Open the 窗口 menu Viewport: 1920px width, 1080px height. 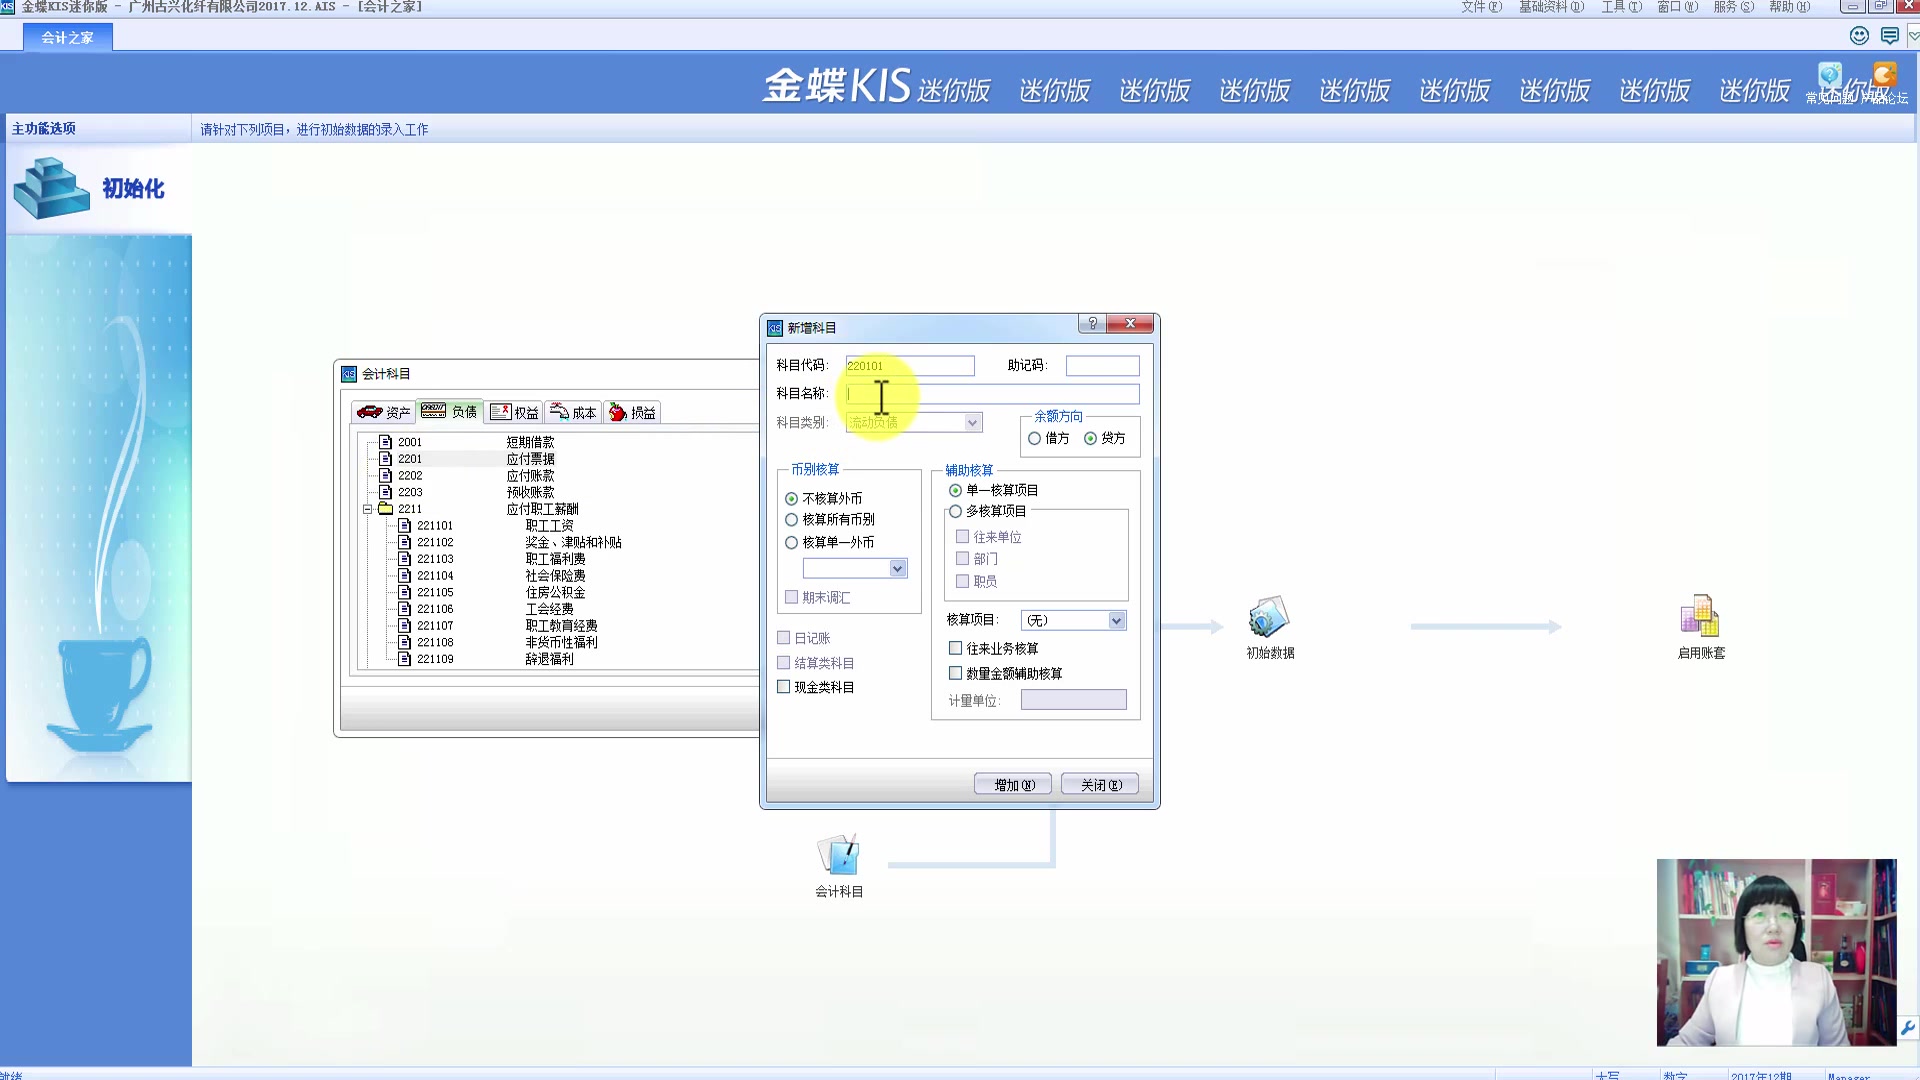[1677, 7]
